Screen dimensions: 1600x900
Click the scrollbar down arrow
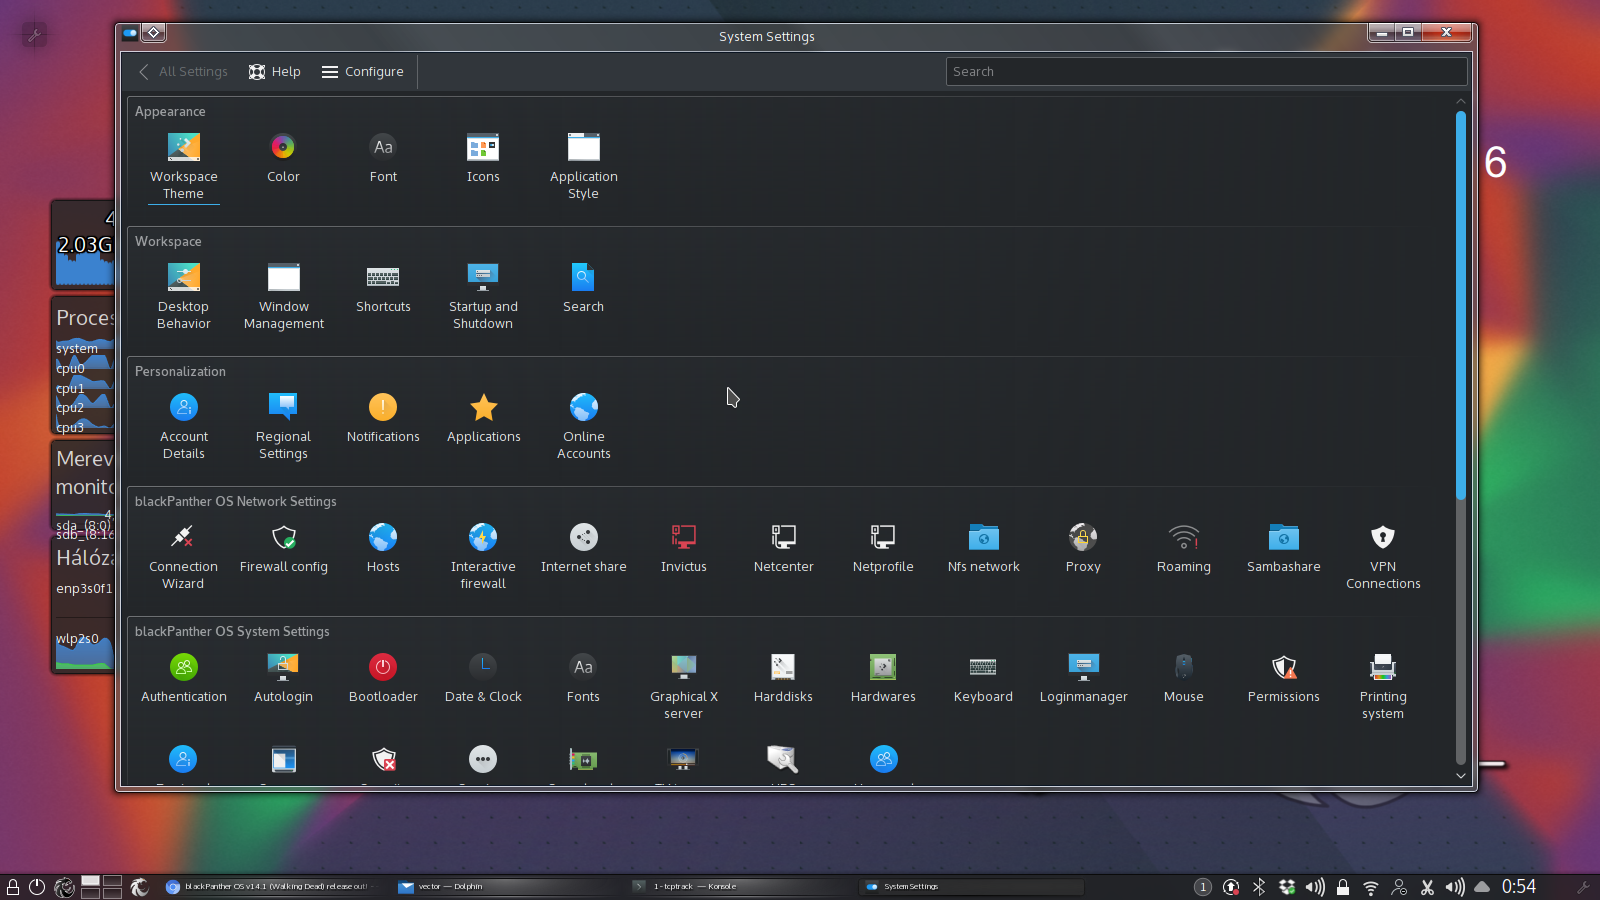pyautogui.click(x=1460, y=776)
